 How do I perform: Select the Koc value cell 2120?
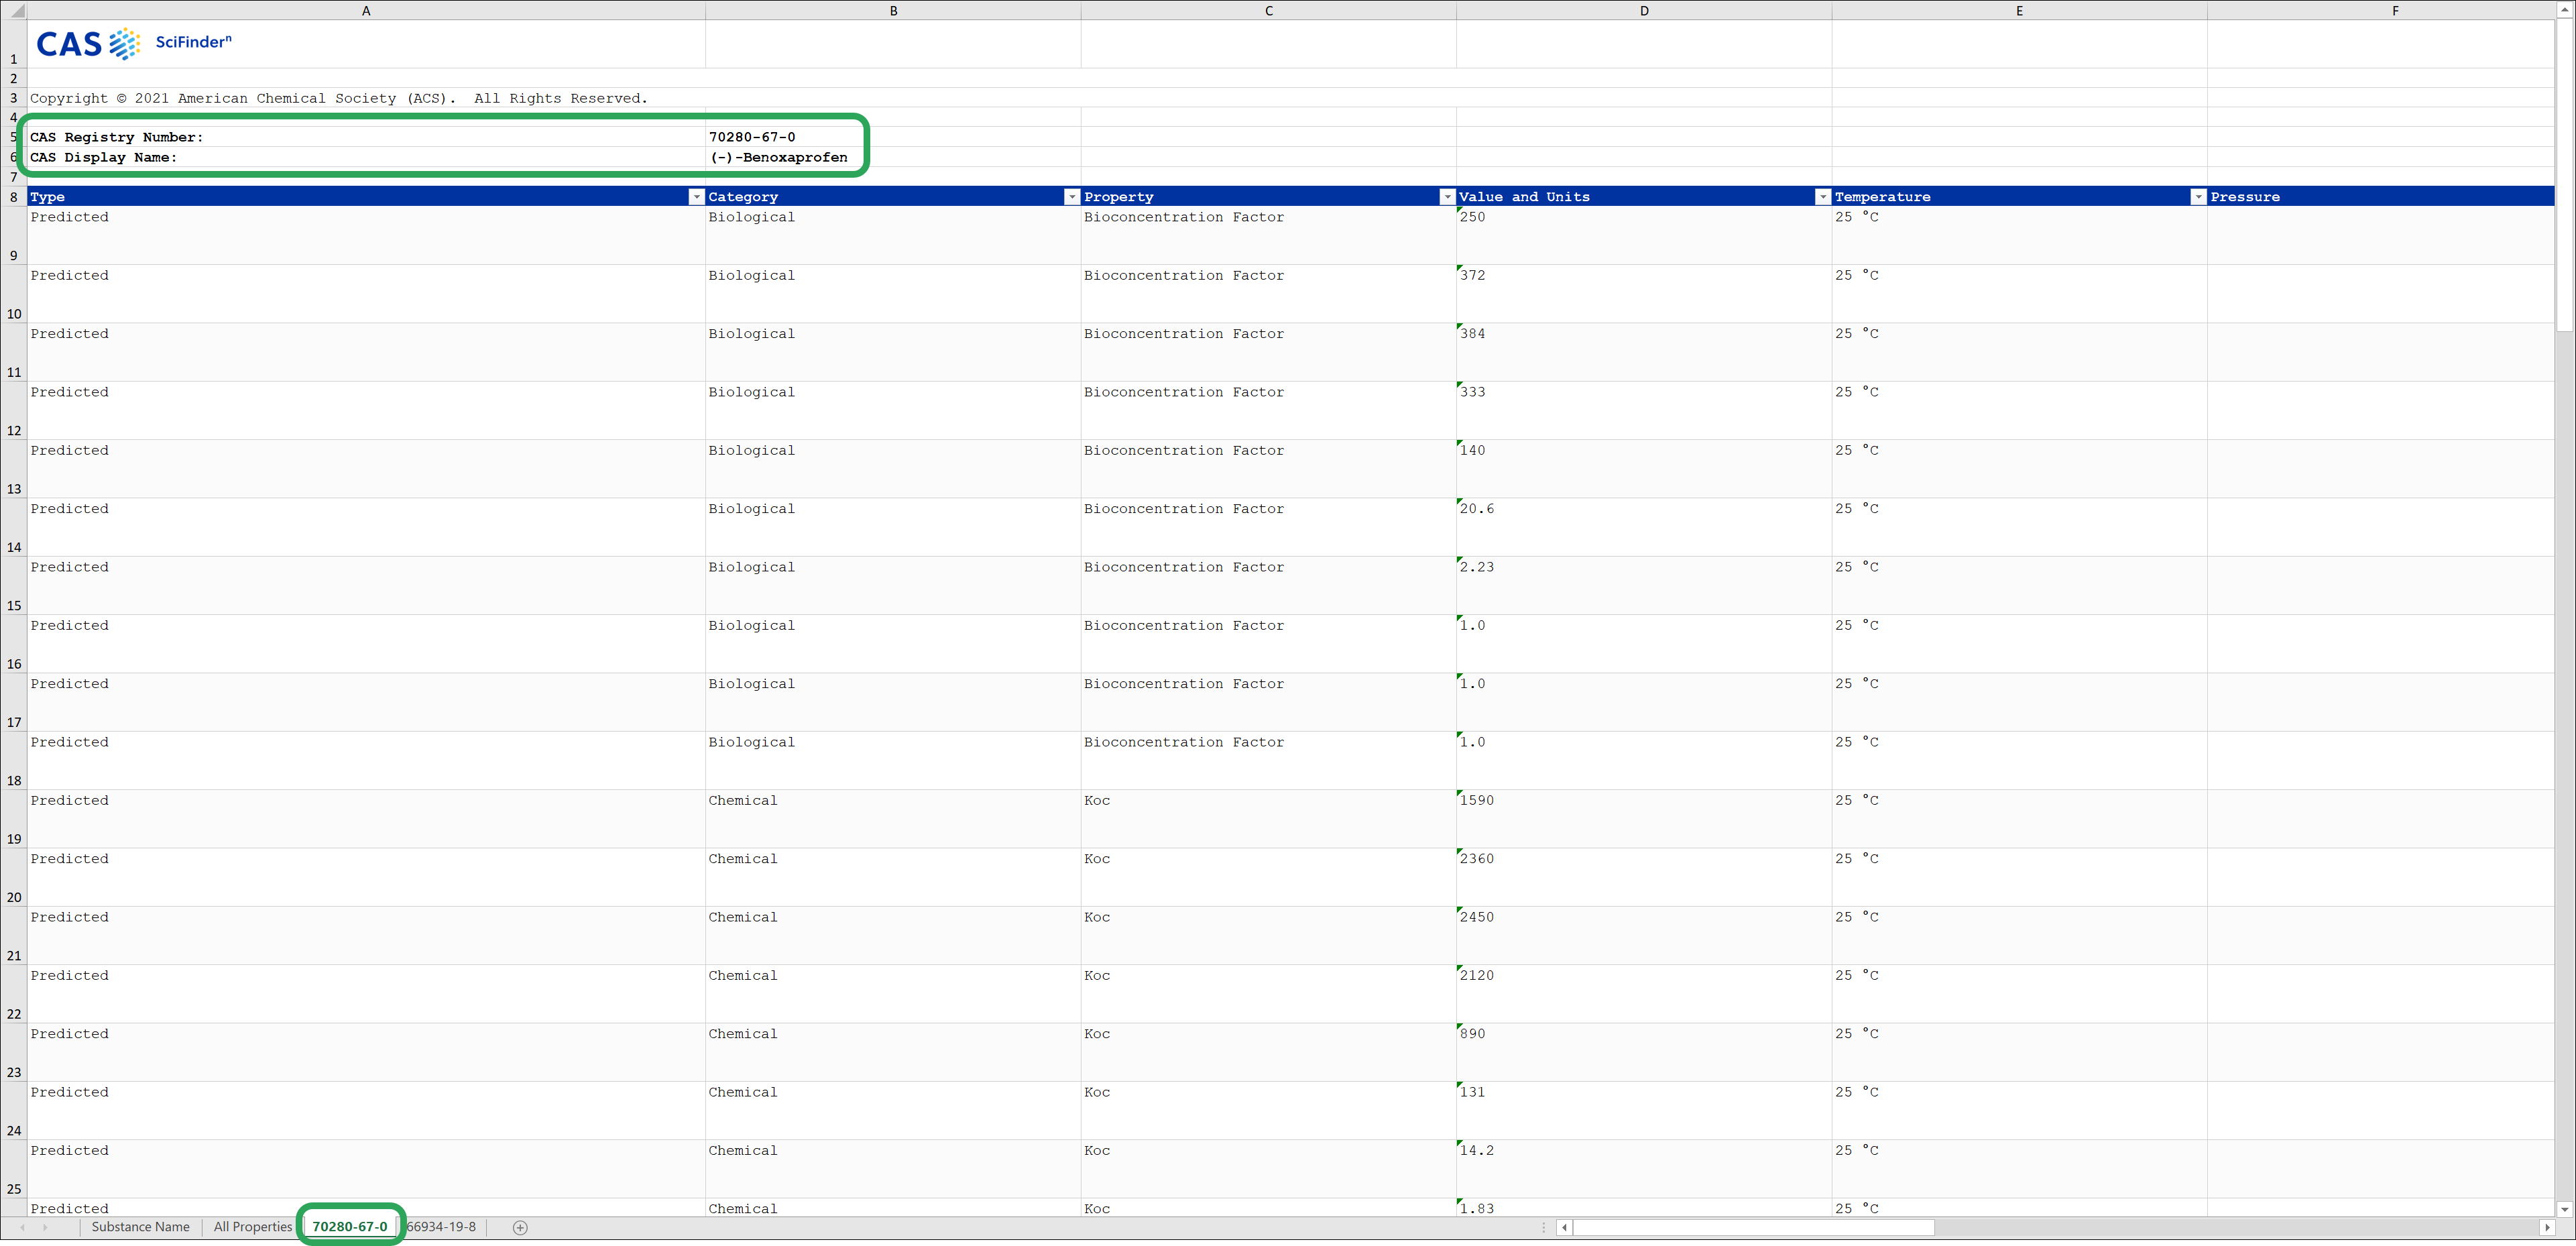pyautogui.click(x=1644, y=994)
